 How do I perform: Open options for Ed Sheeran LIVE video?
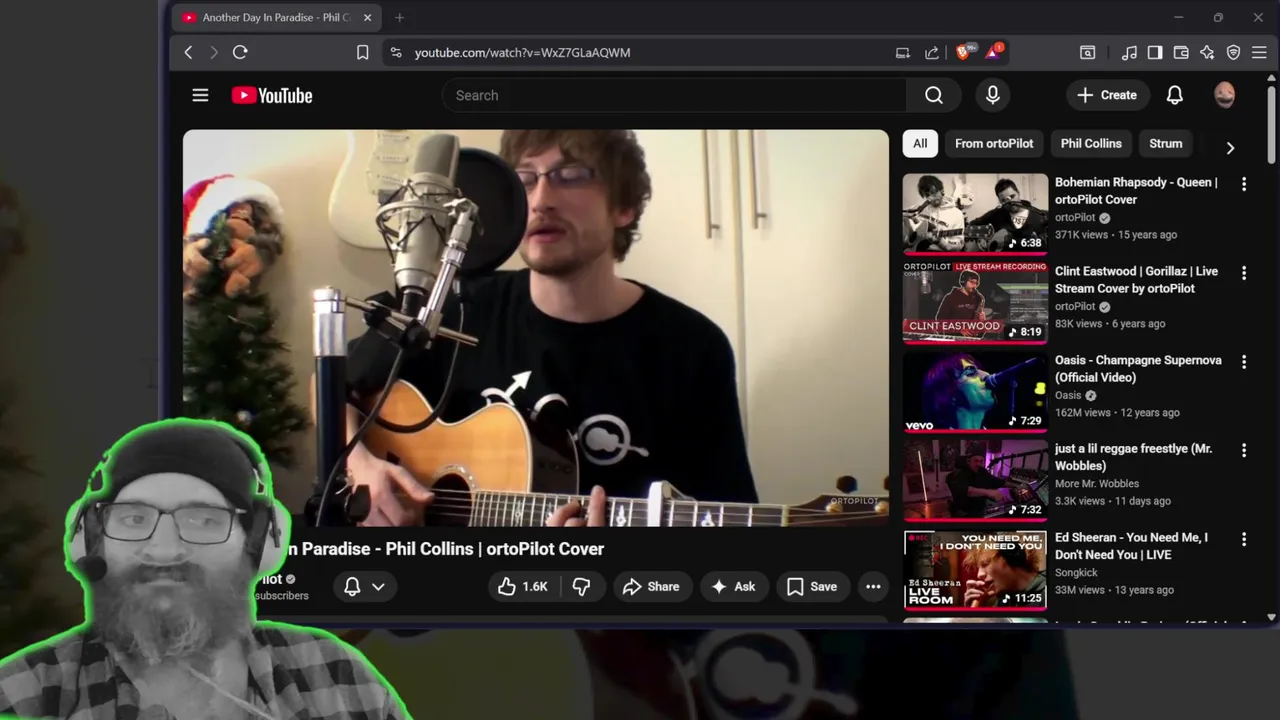(x=1244, y=540)
